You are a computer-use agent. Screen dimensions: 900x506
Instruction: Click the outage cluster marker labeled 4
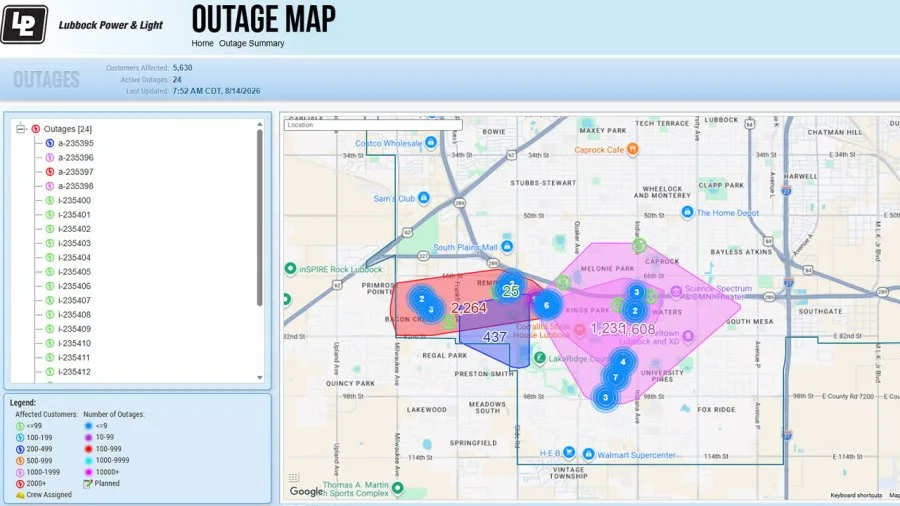(x=623, y=362)
